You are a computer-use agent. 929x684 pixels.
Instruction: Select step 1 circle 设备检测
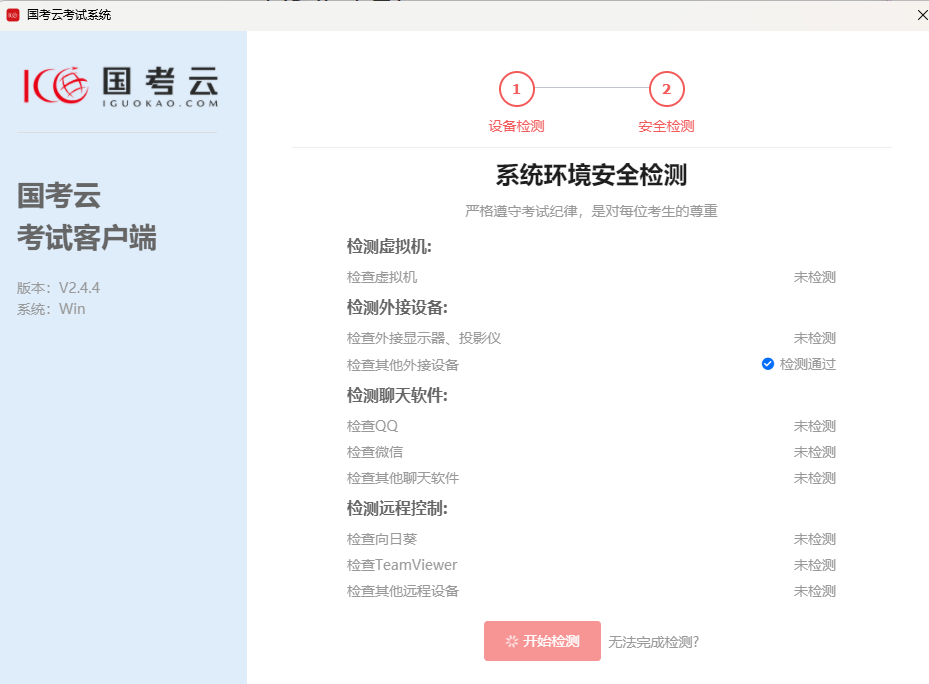[x=516, y=88]
